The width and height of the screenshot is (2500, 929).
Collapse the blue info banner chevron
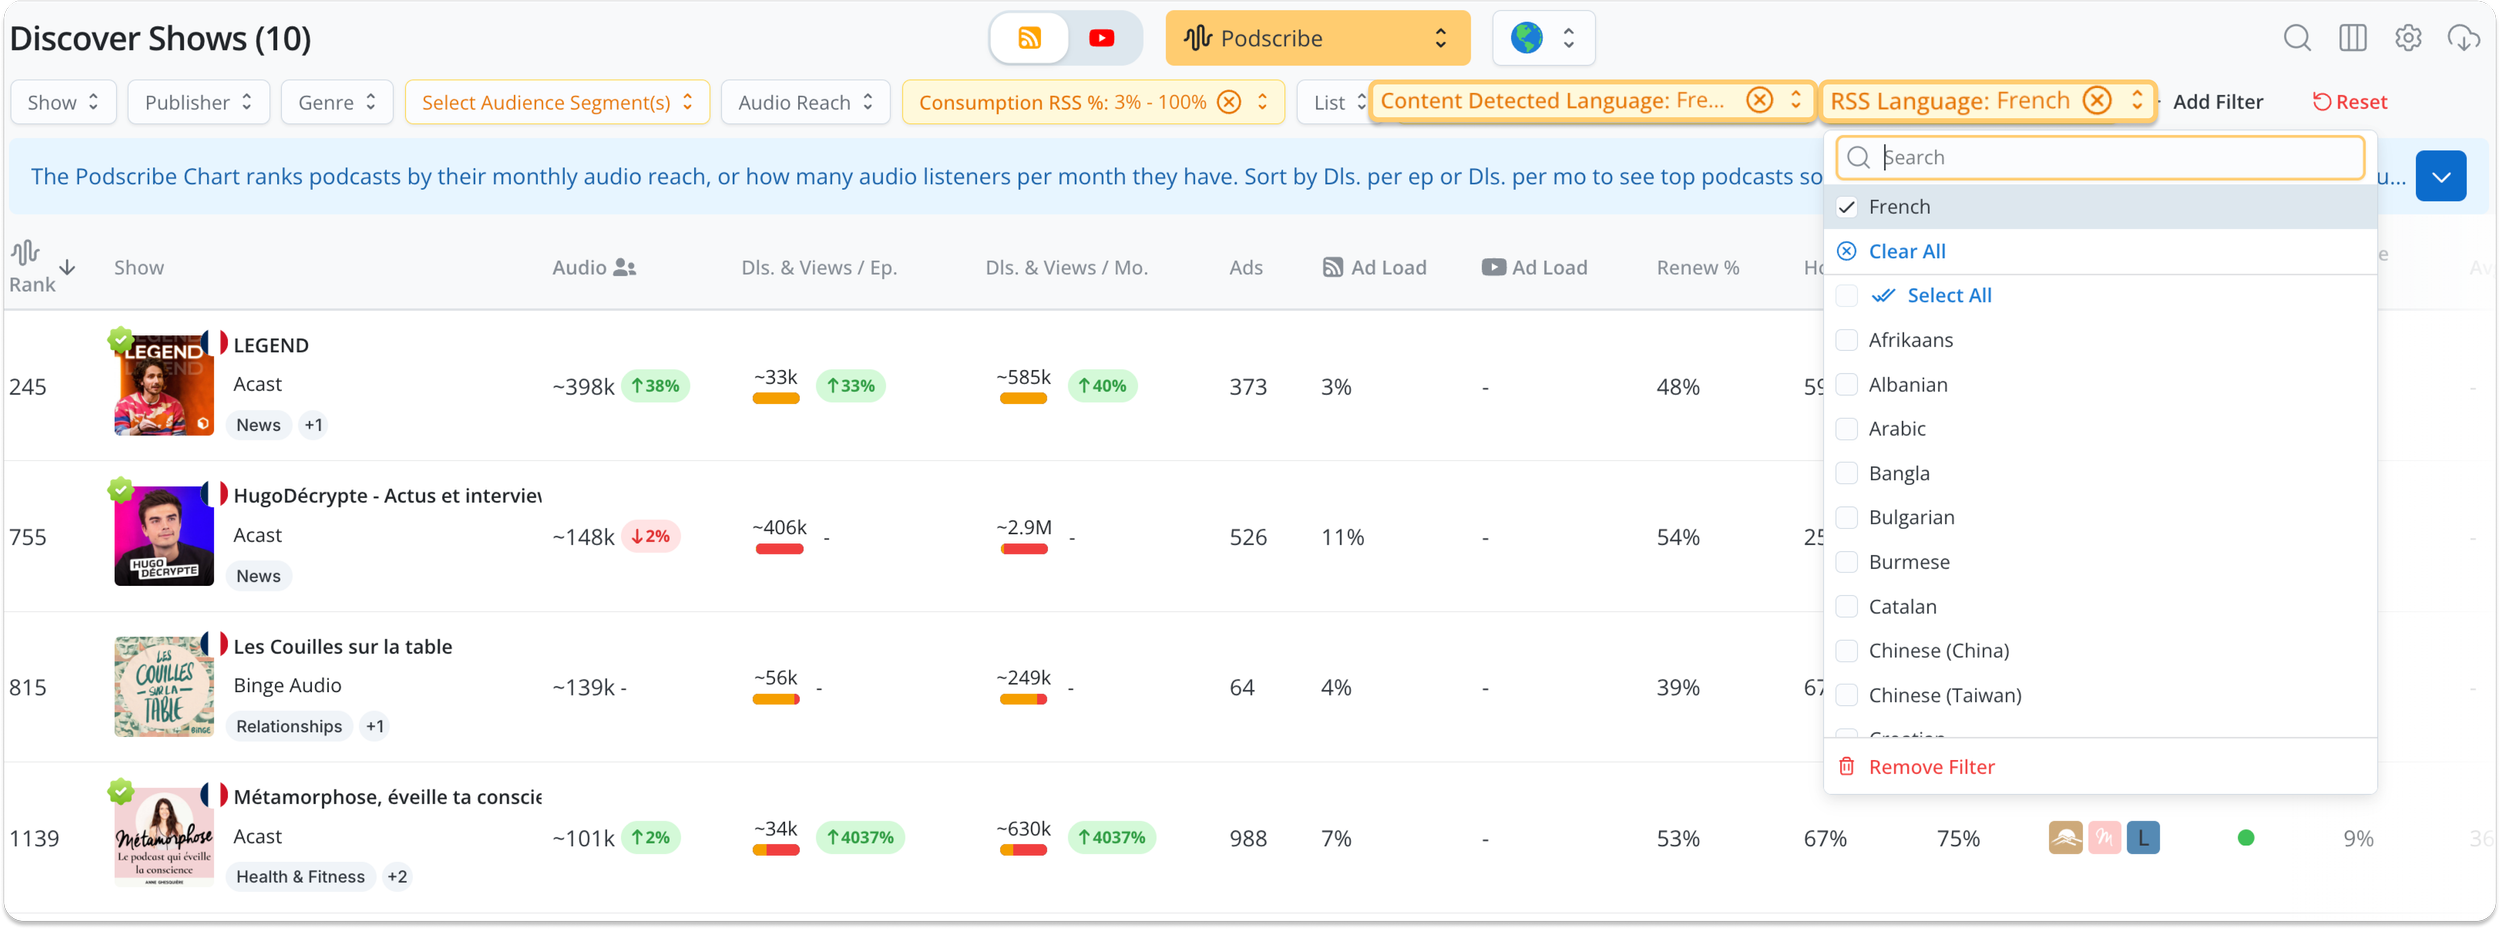[x=2441, y=177]
